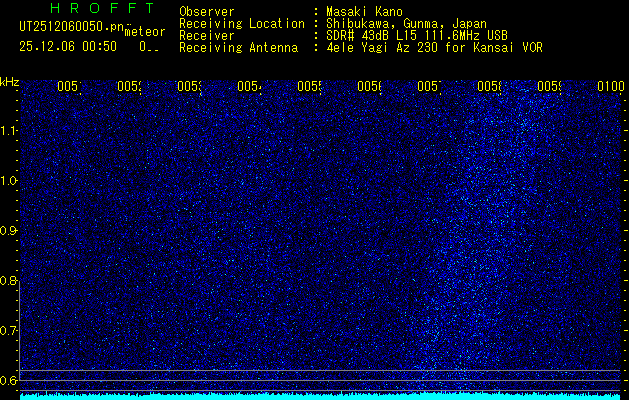Click the 0059 time marker
Viewport: 629px width, 400px height.
549,86
